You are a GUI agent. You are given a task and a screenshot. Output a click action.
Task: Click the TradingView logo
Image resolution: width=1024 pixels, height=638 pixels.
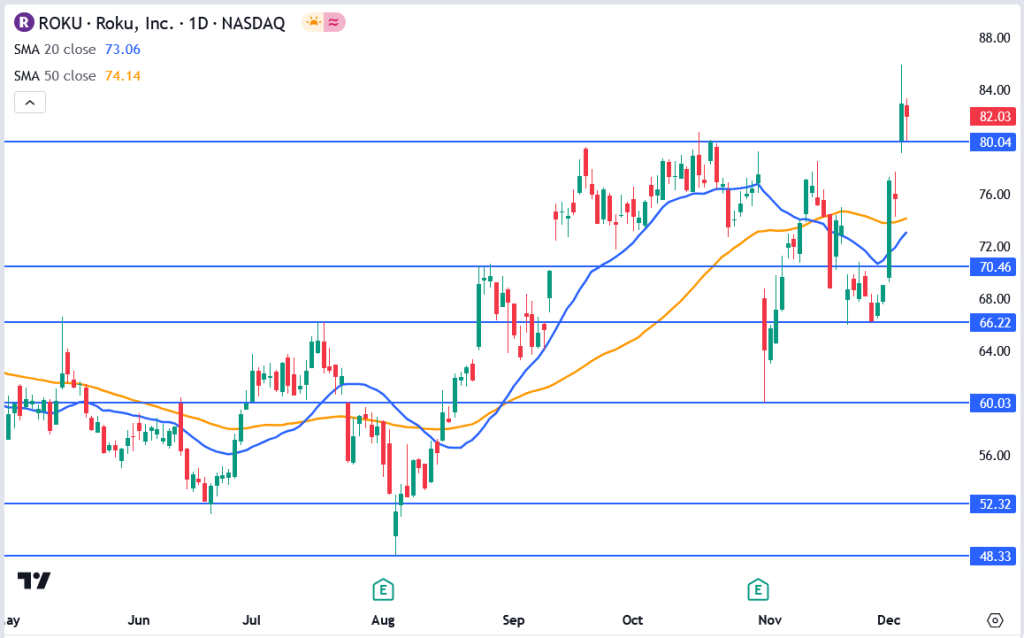34,581
